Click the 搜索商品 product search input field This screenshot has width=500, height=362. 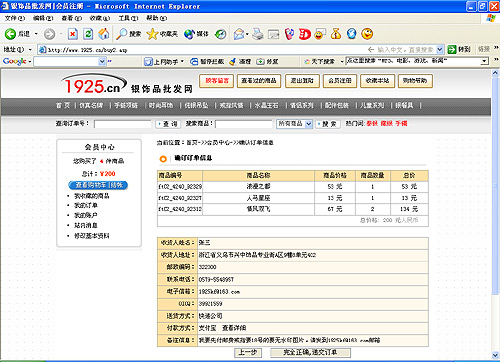pos(244,124)
